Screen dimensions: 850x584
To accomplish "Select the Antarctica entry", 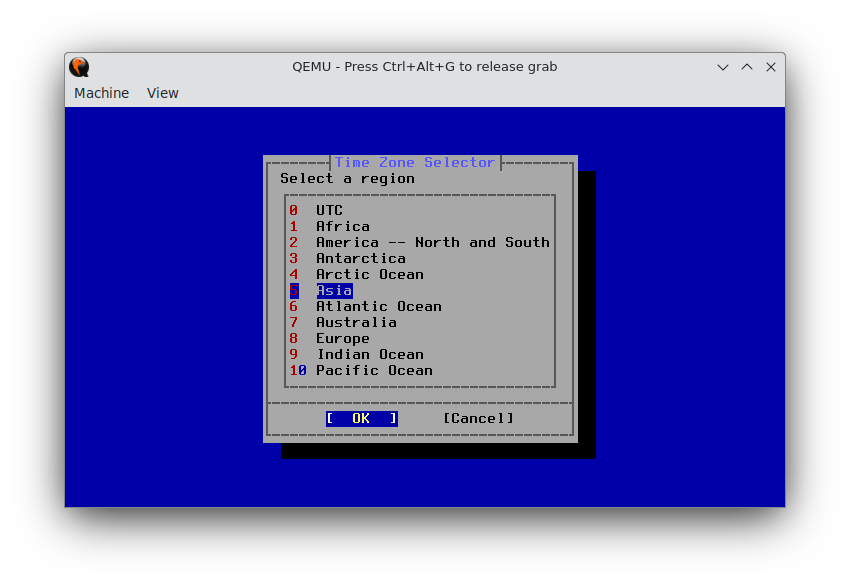I will (361, 258).
